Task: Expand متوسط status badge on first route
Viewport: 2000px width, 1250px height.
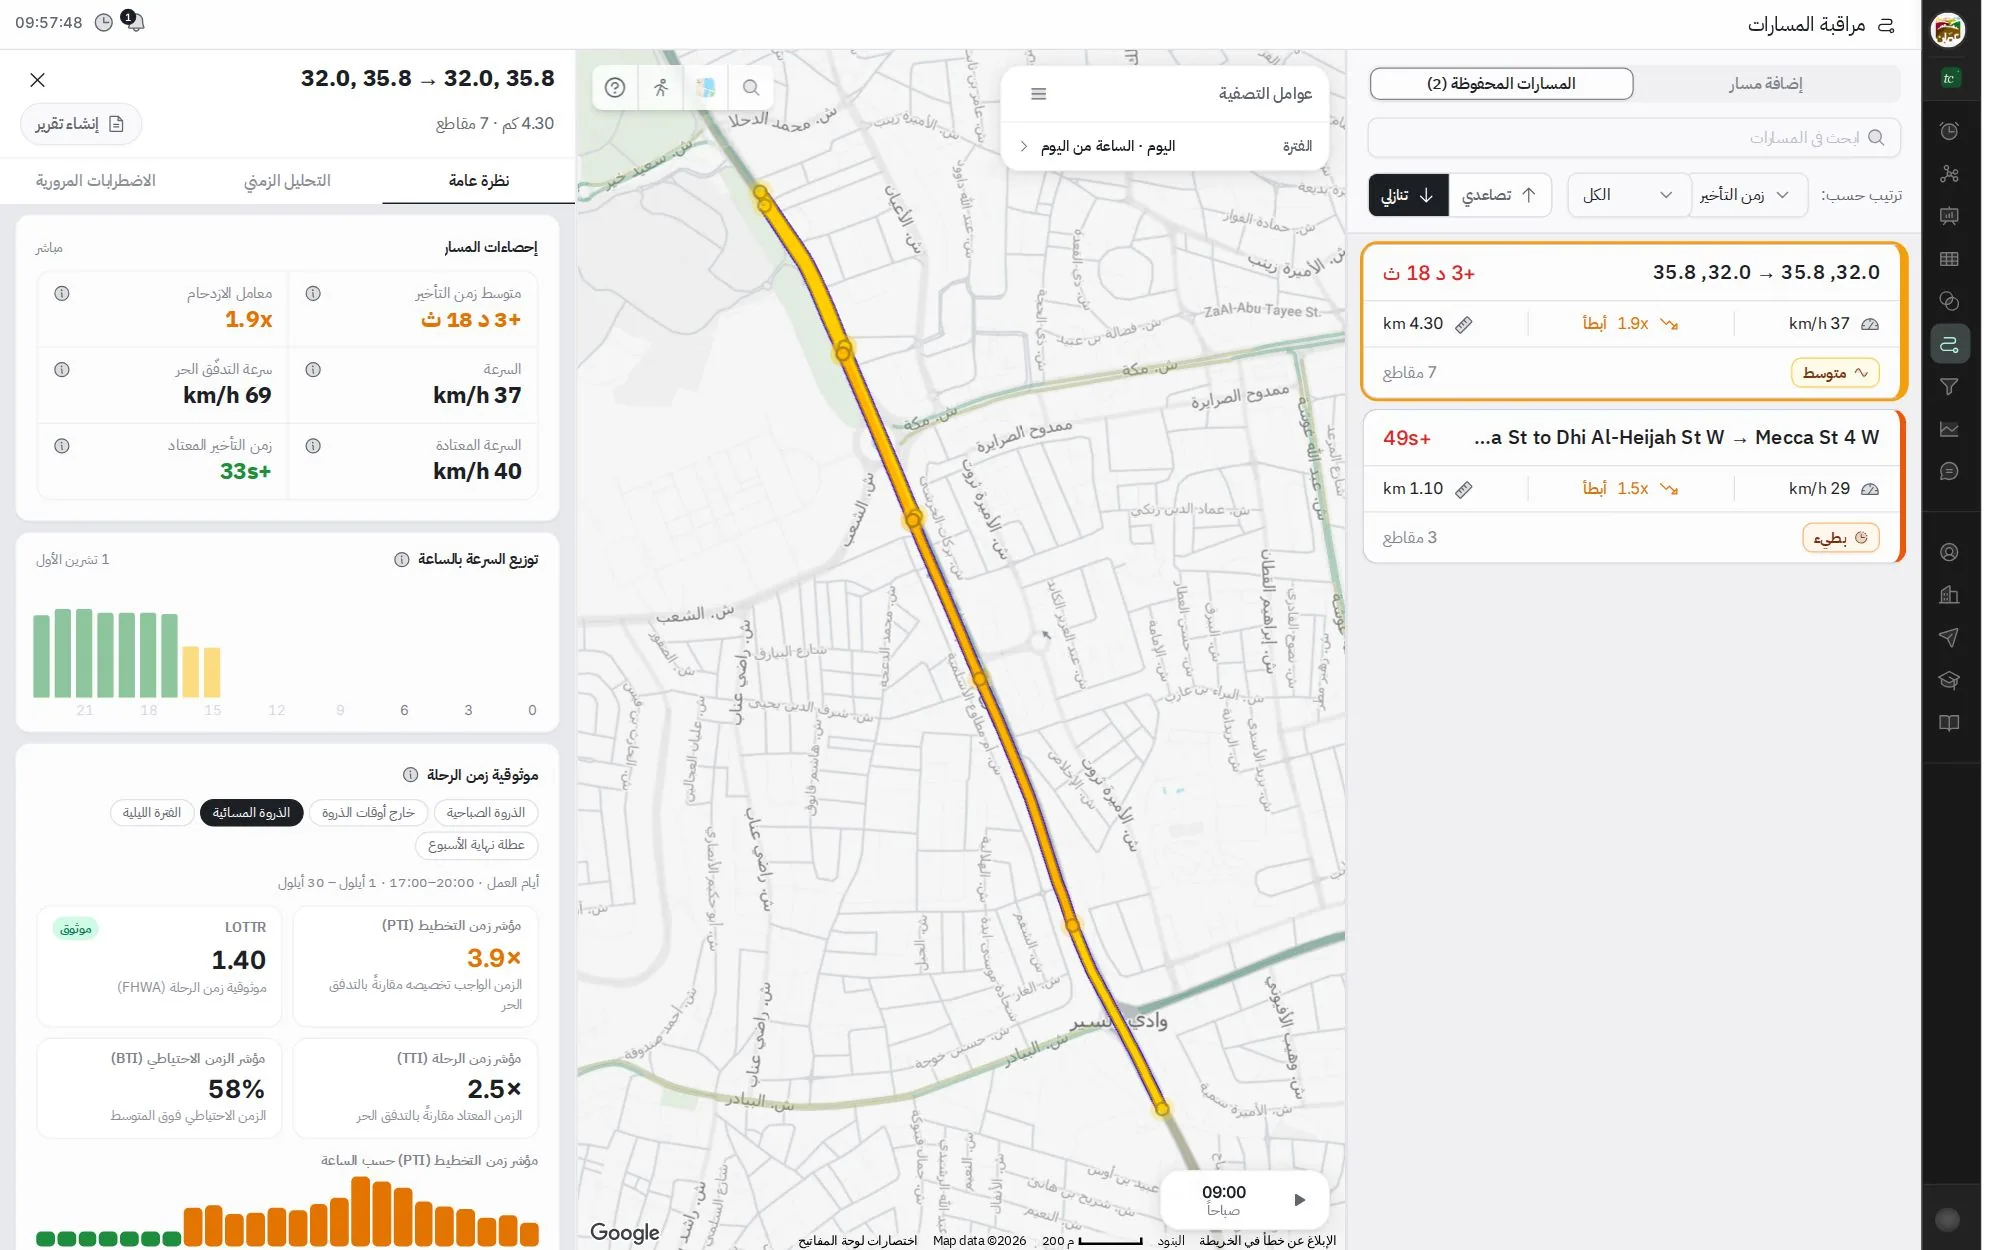Action: point(1835,373)
